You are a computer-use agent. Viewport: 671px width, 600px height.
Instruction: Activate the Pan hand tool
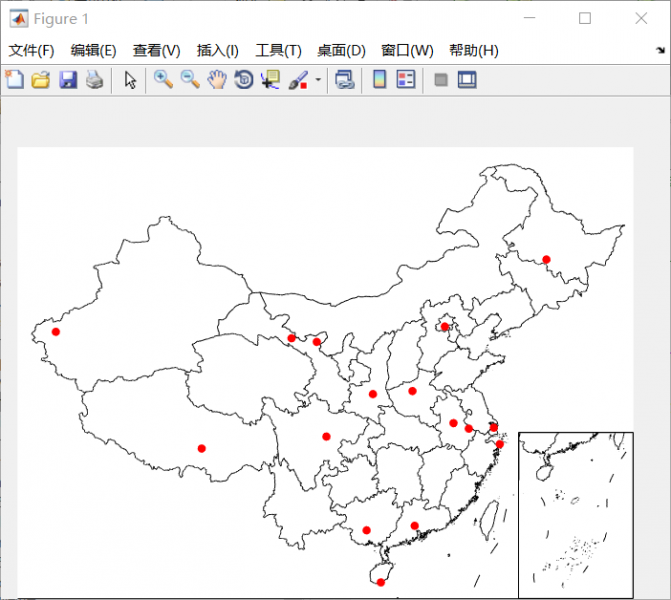coord(217,80)
